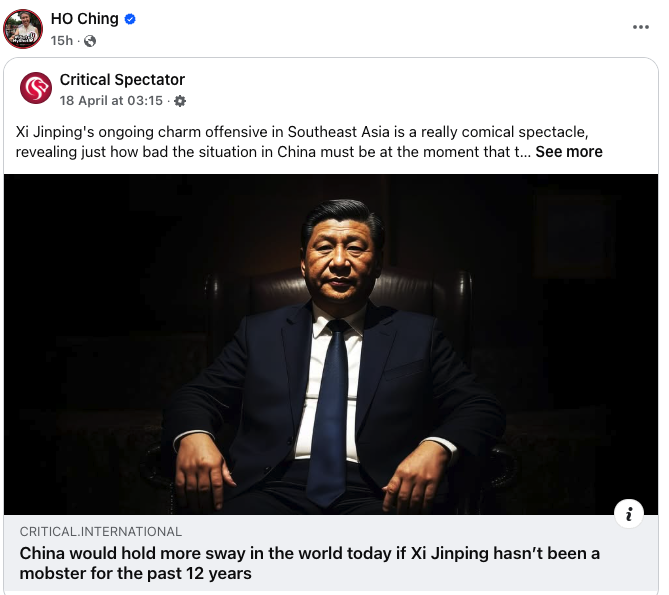Click the gear icon next to 18 April timestamp
669x595 pixels.
pyautogui.click(x=180, y=101)
